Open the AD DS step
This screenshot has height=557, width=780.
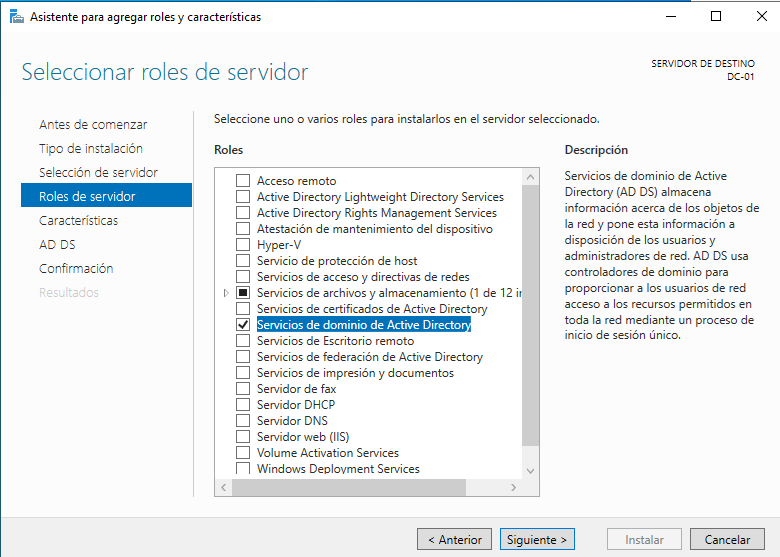(x=57, y=245)
